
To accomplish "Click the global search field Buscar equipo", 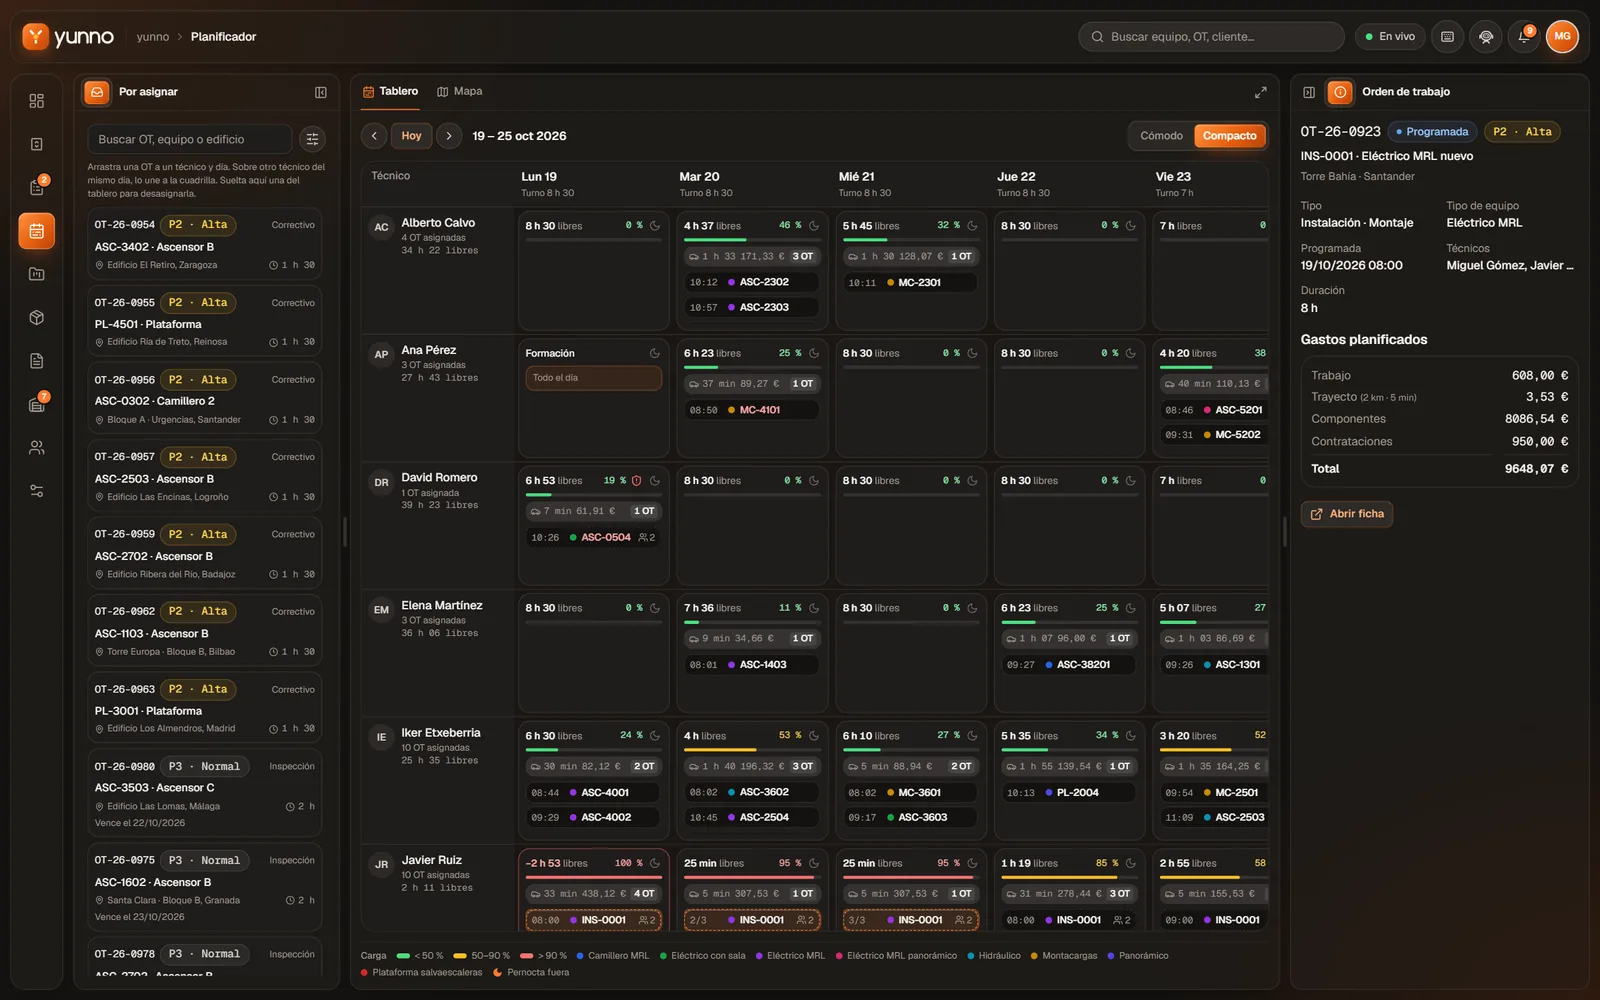I will [1211, 37].
